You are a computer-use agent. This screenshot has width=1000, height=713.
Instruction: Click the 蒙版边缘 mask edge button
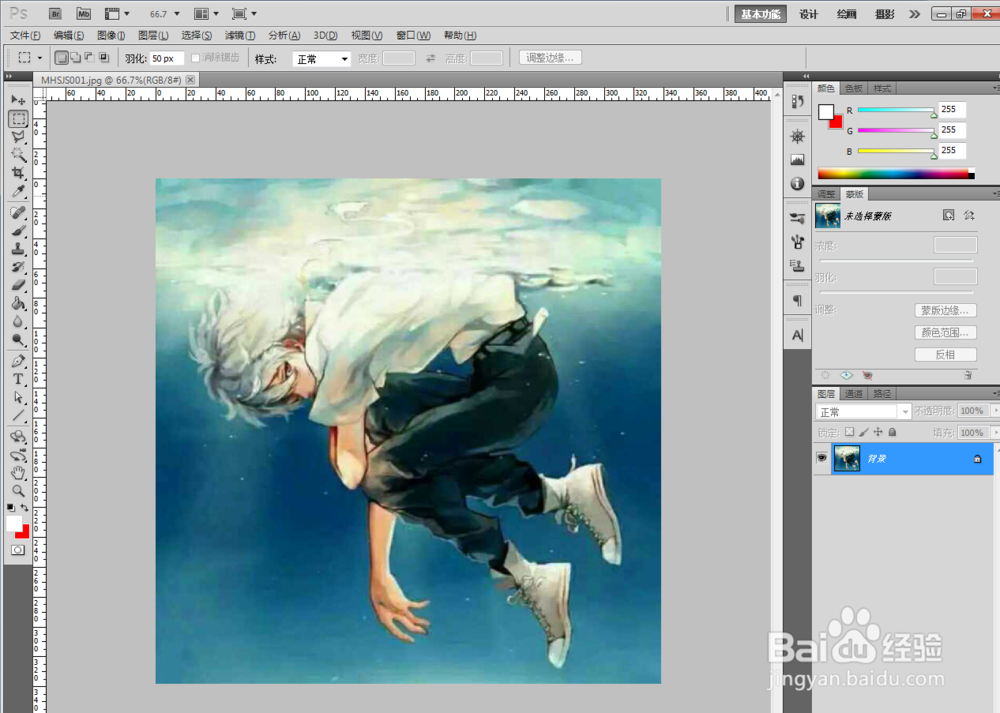(945, 310)
